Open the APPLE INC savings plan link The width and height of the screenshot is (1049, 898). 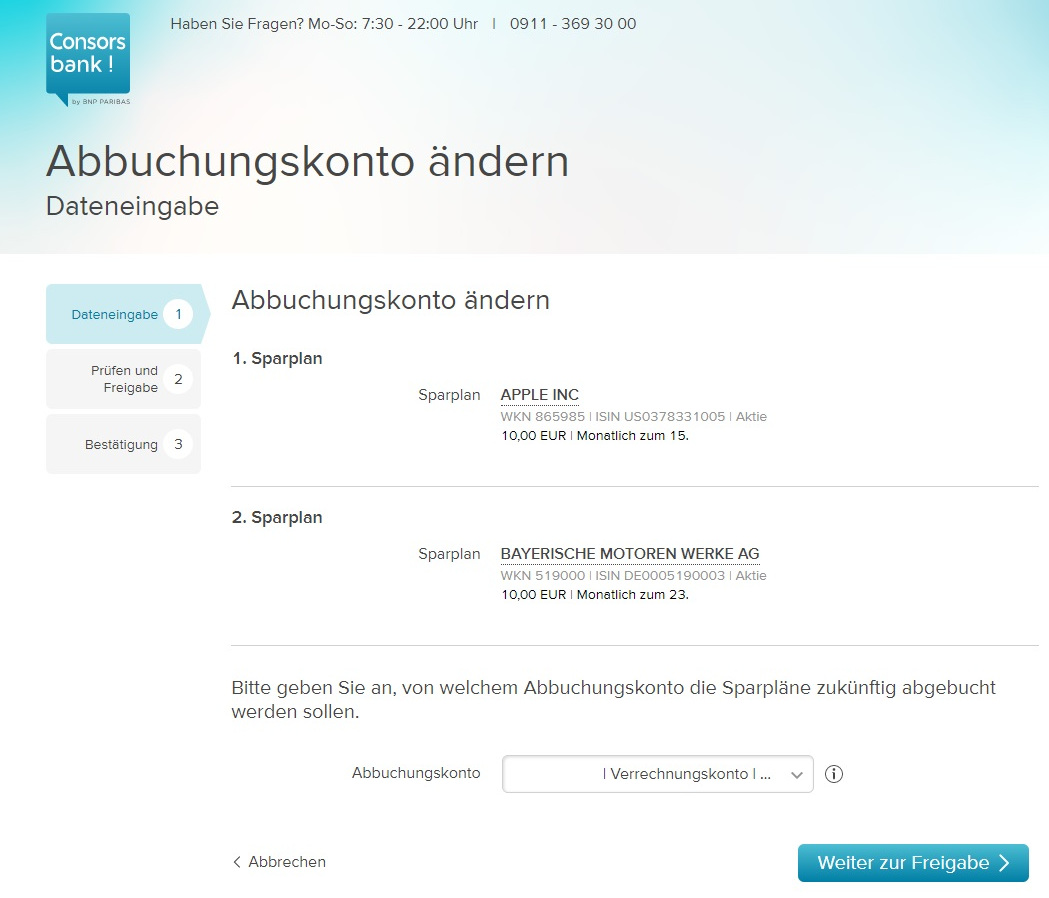coord(540,395)
